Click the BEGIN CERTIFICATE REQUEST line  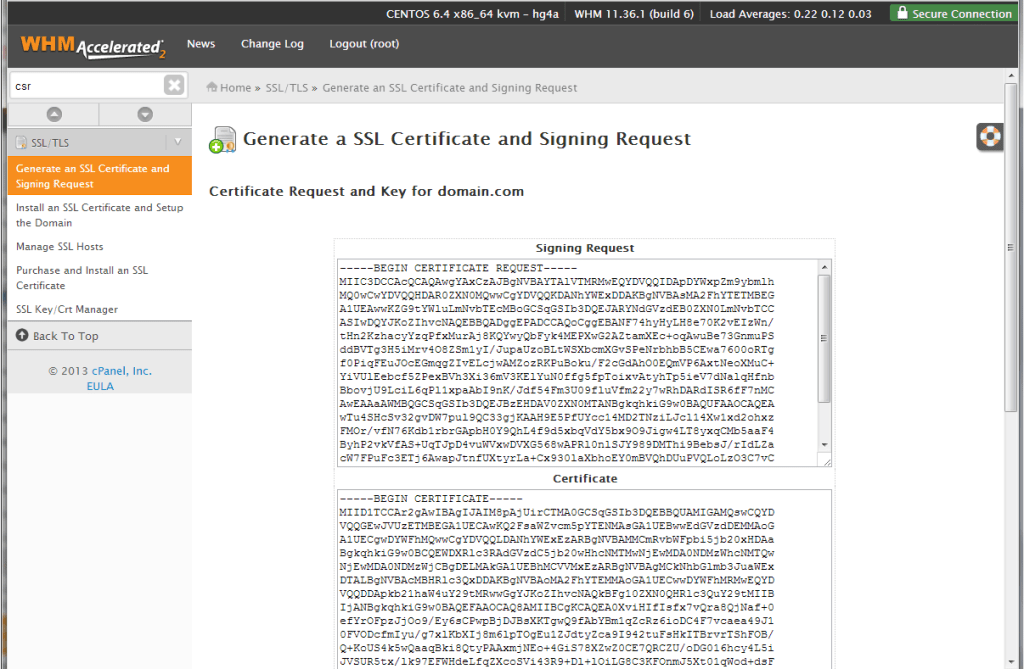point(458,268)
